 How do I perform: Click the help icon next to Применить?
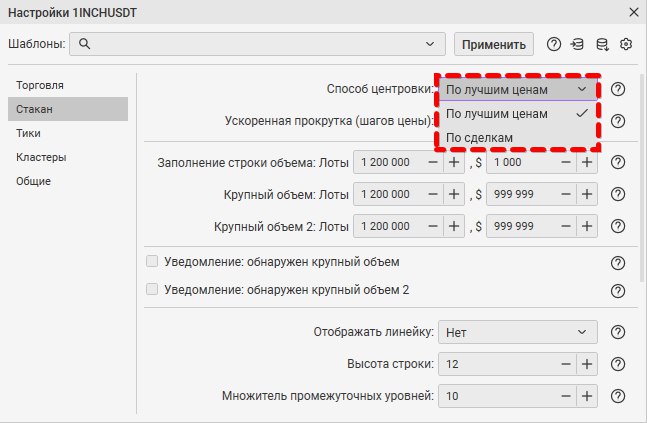click(x=553, y=44)
